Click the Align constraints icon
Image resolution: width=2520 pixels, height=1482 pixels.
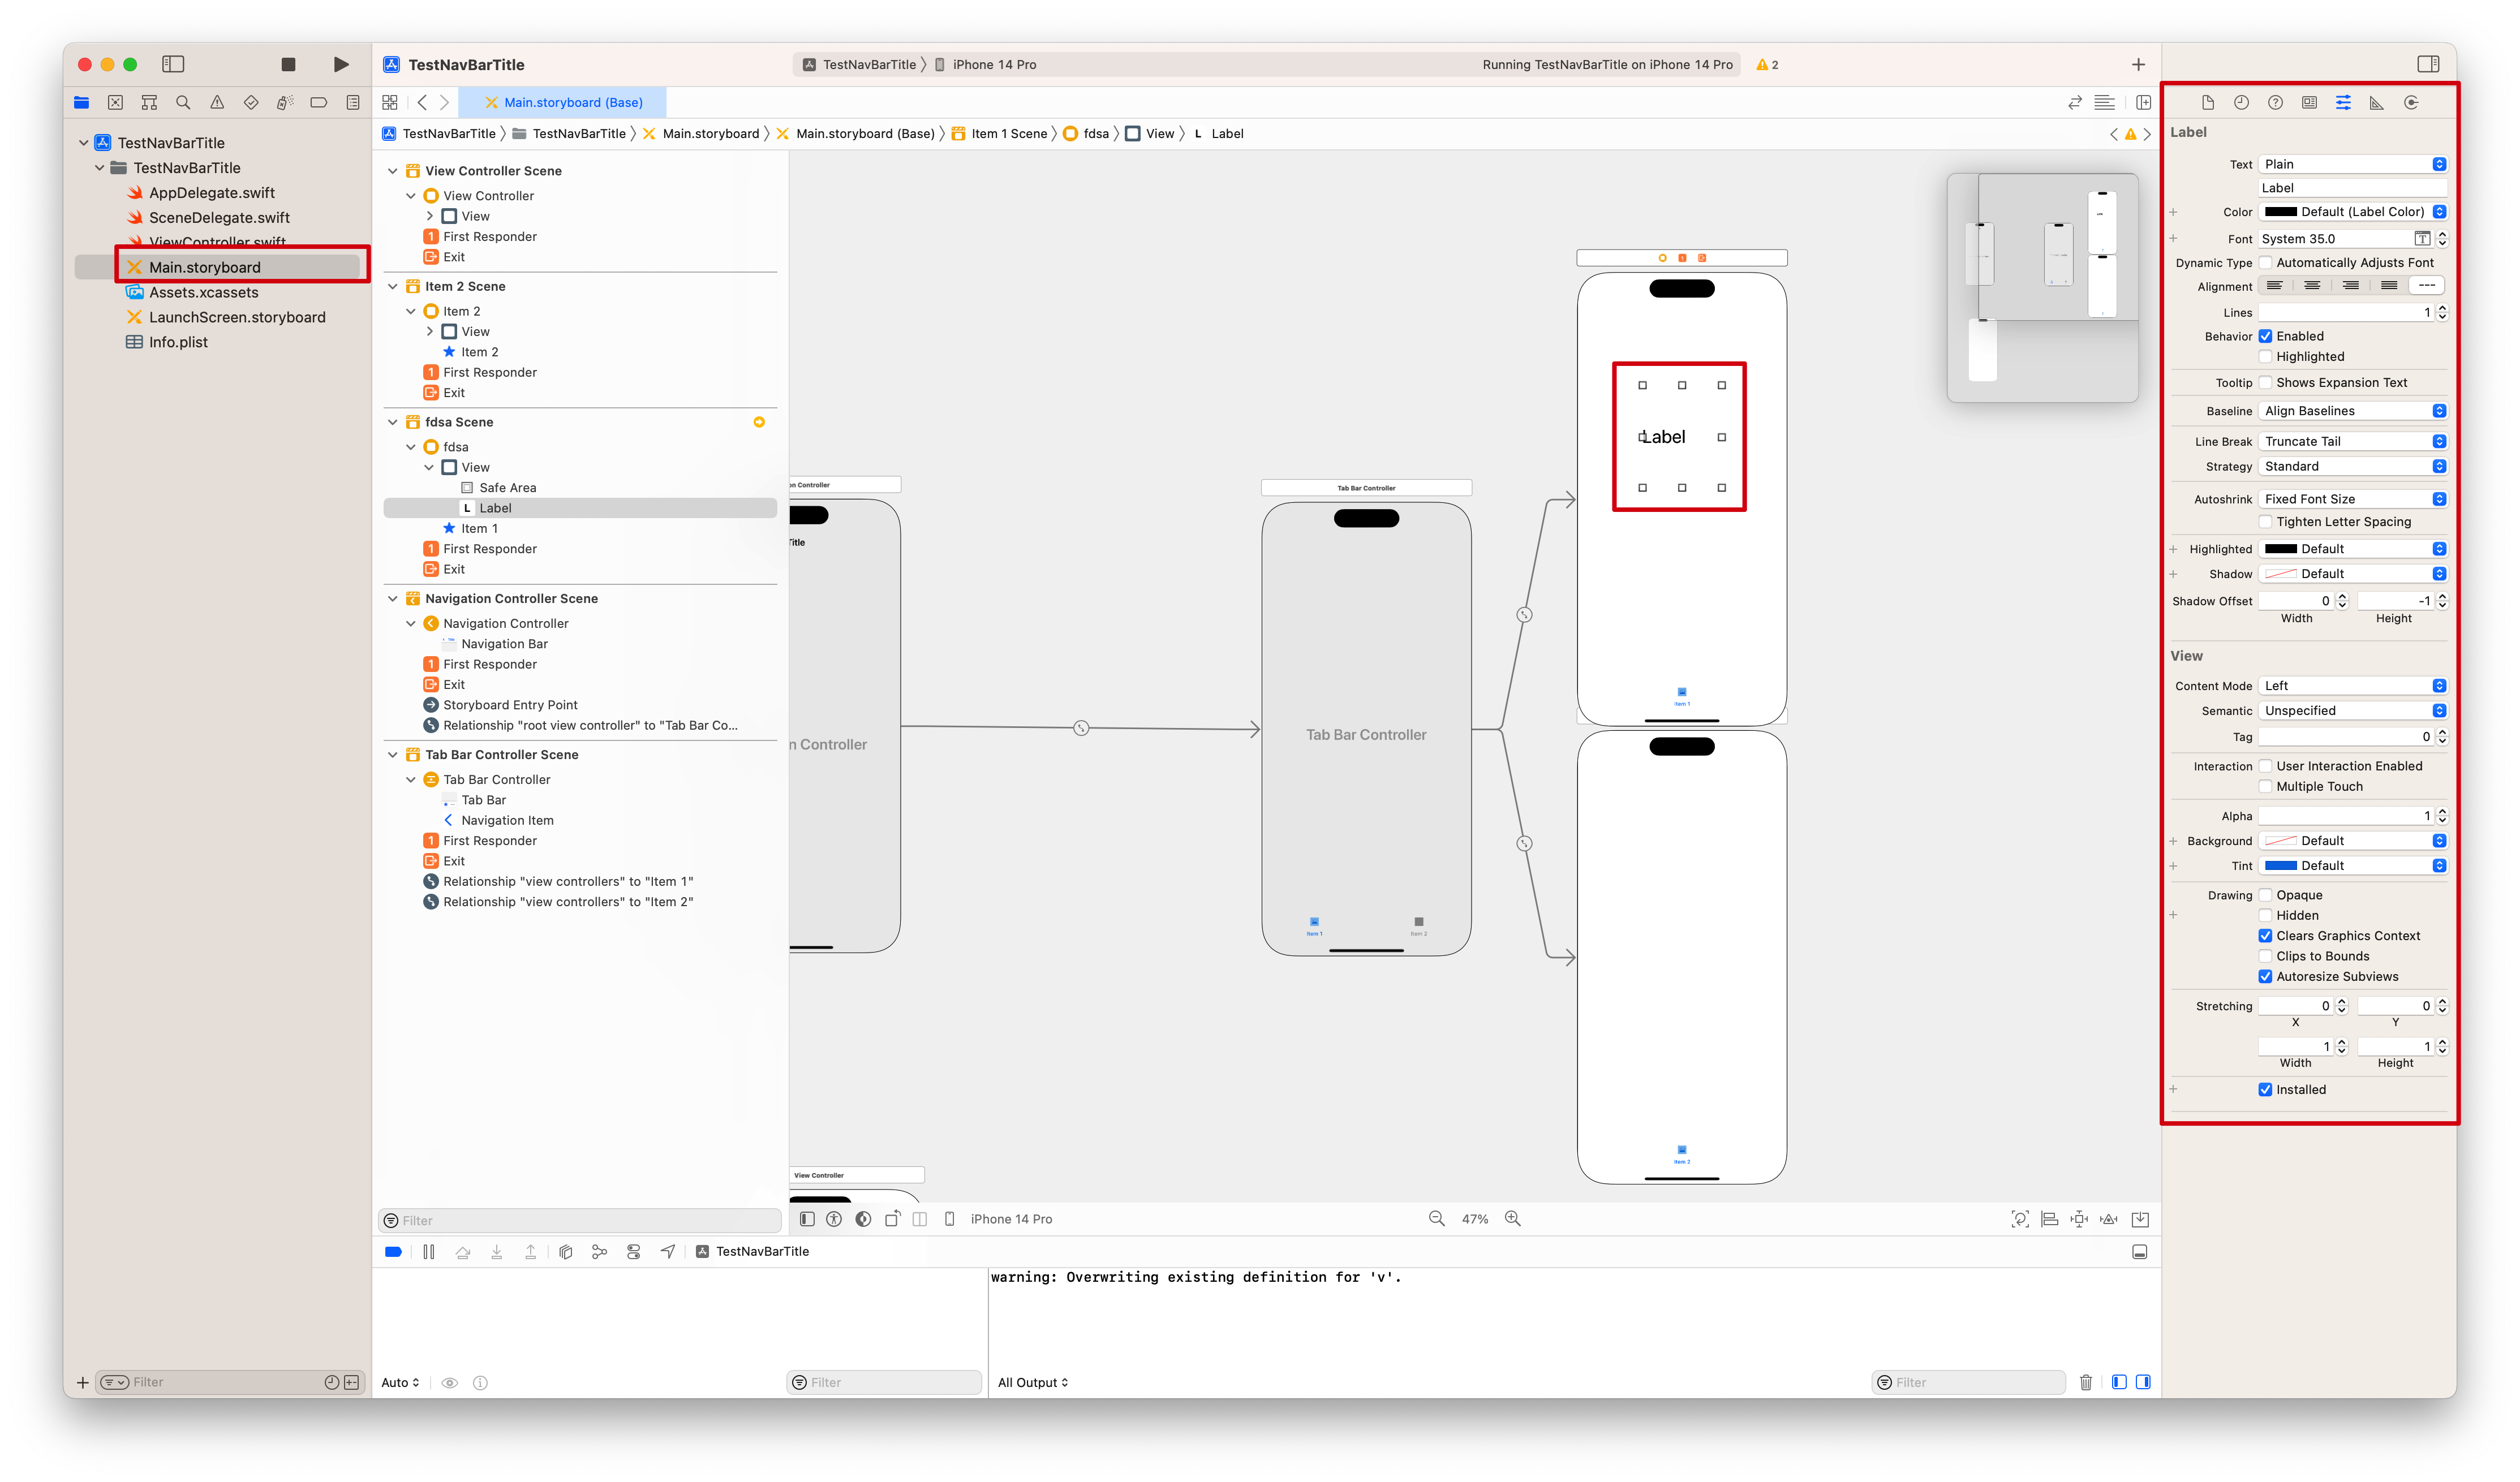click(2049, 1218)
